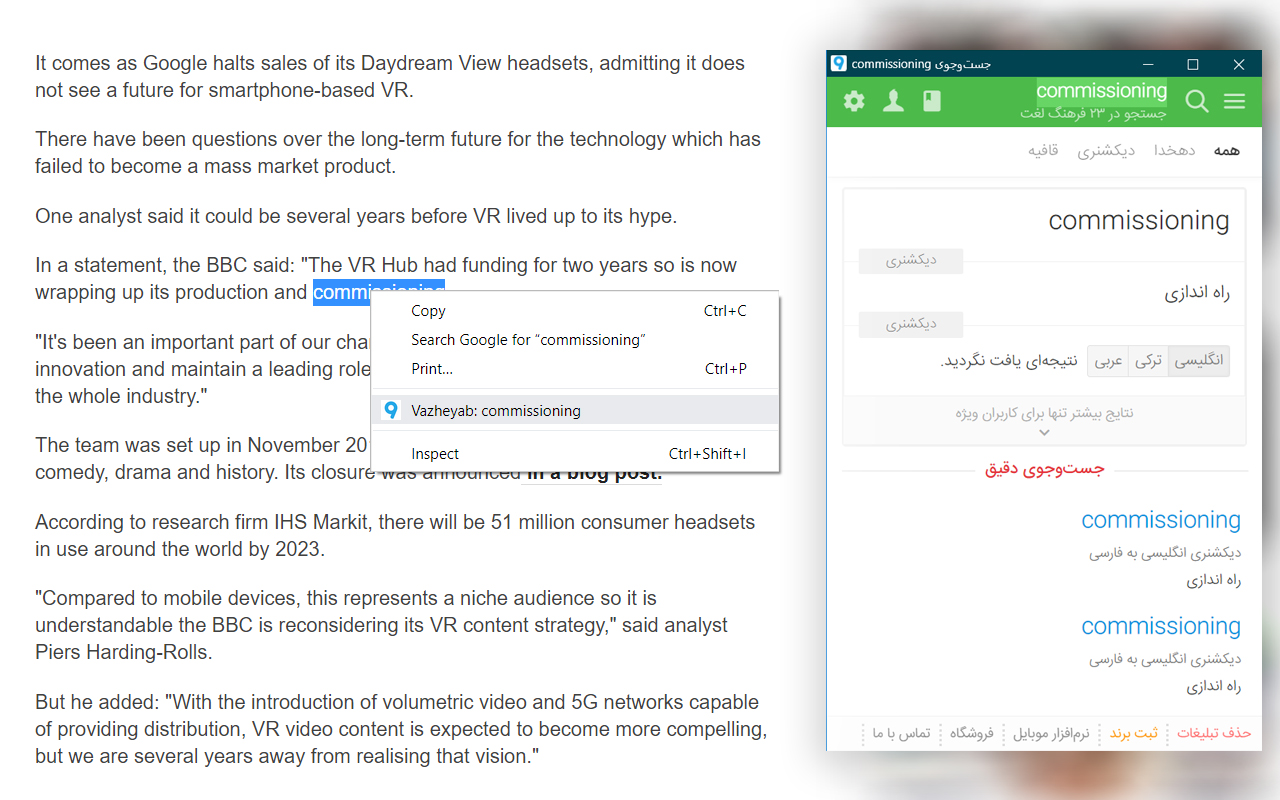Screen dimensions: 1280x800
Task: Select the ترکی language toggle button
Action: (x=1149, y=361)
